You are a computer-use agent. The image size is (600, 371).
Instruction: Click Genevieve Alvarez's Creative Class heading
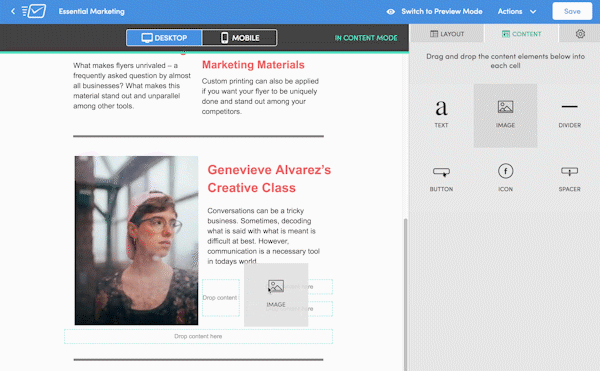point(269,179)
